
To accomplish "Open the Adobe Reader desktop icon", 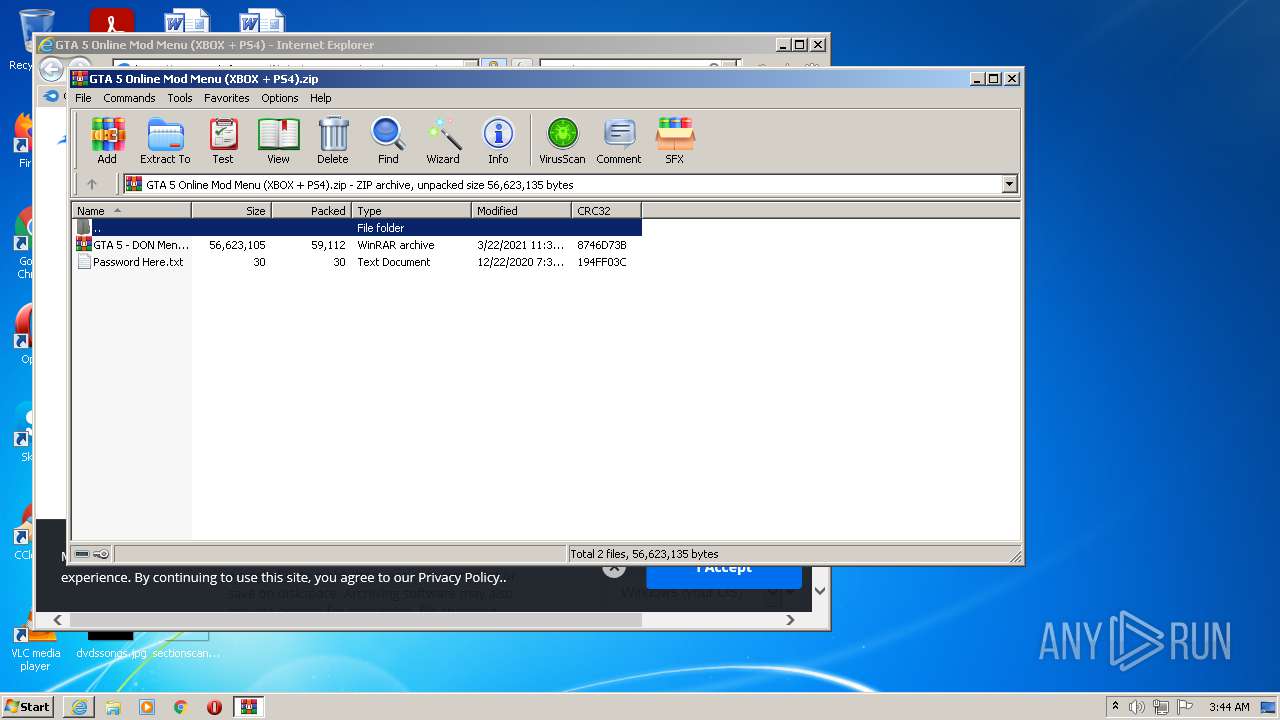I will (112, 22).
